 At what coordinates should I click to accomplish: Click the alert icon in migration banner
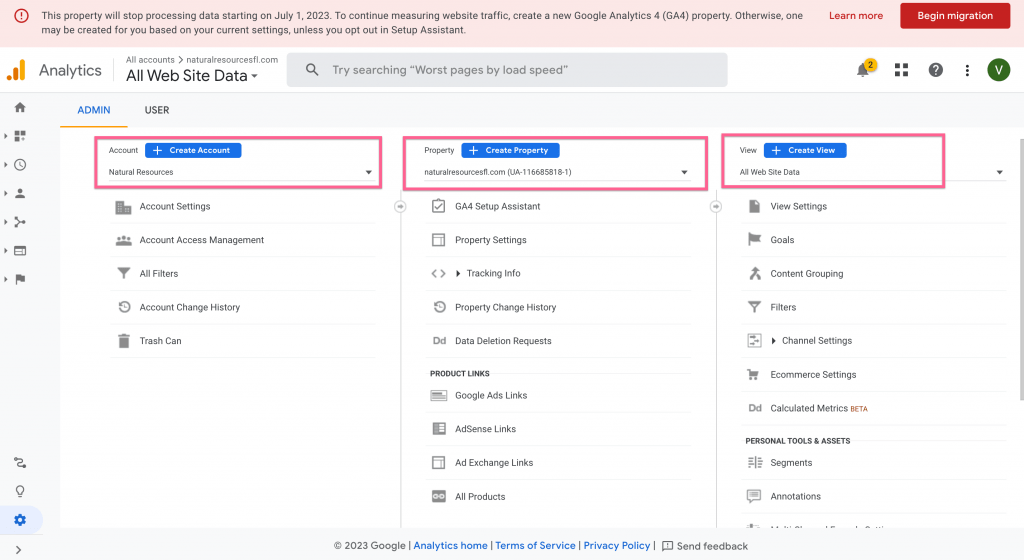[22, 16]
